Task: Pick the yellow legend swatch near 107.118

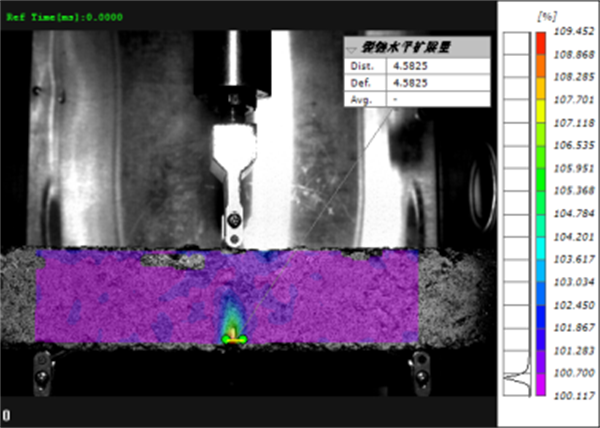Action: point(540,122)
